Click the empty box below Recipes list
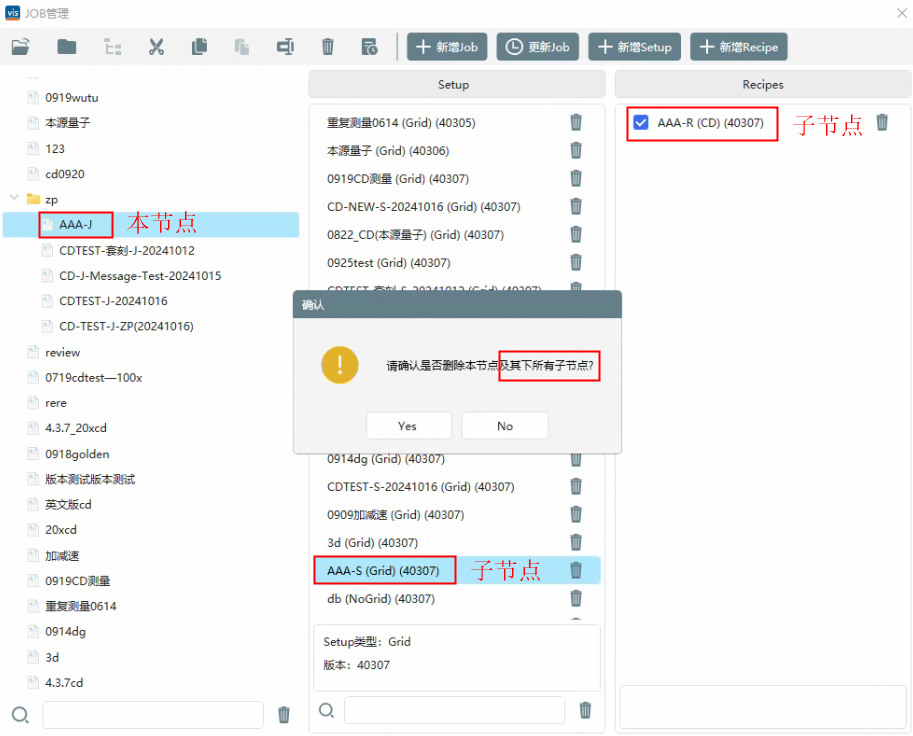This screenshot has height=736, width=913. click(x=763, y=707)
